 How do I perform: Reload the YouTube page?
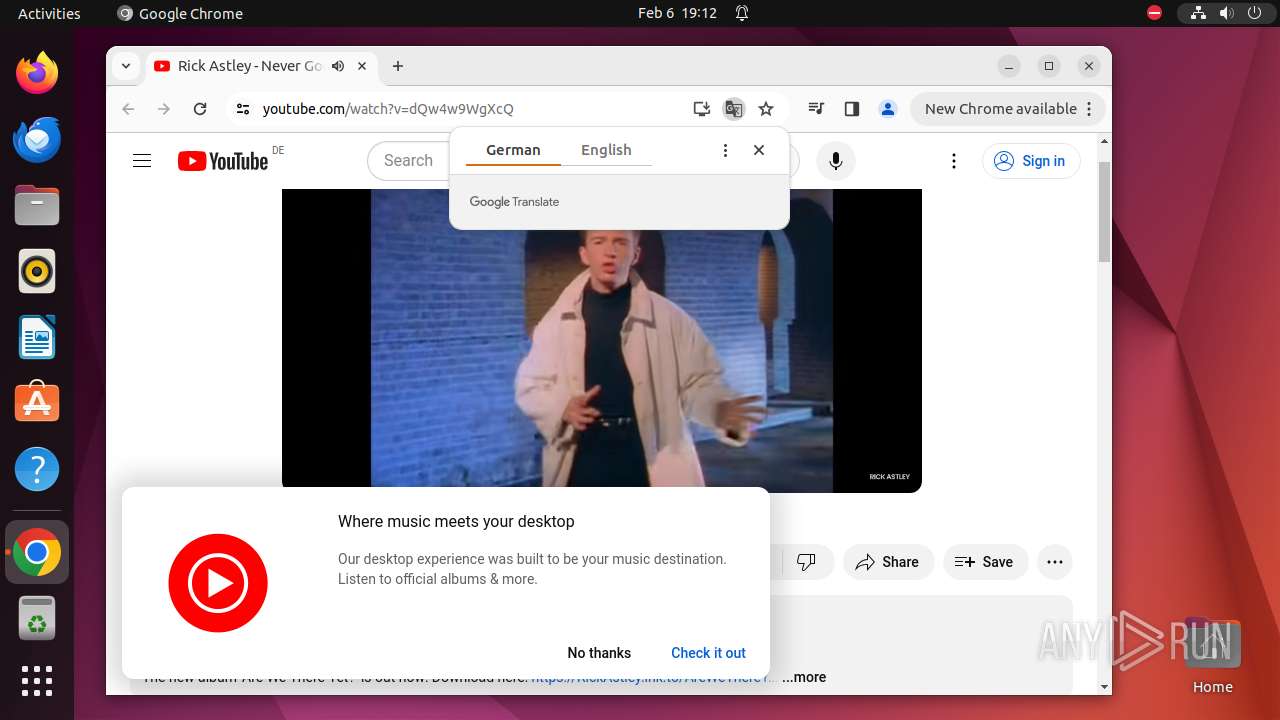tap(200, 109)
